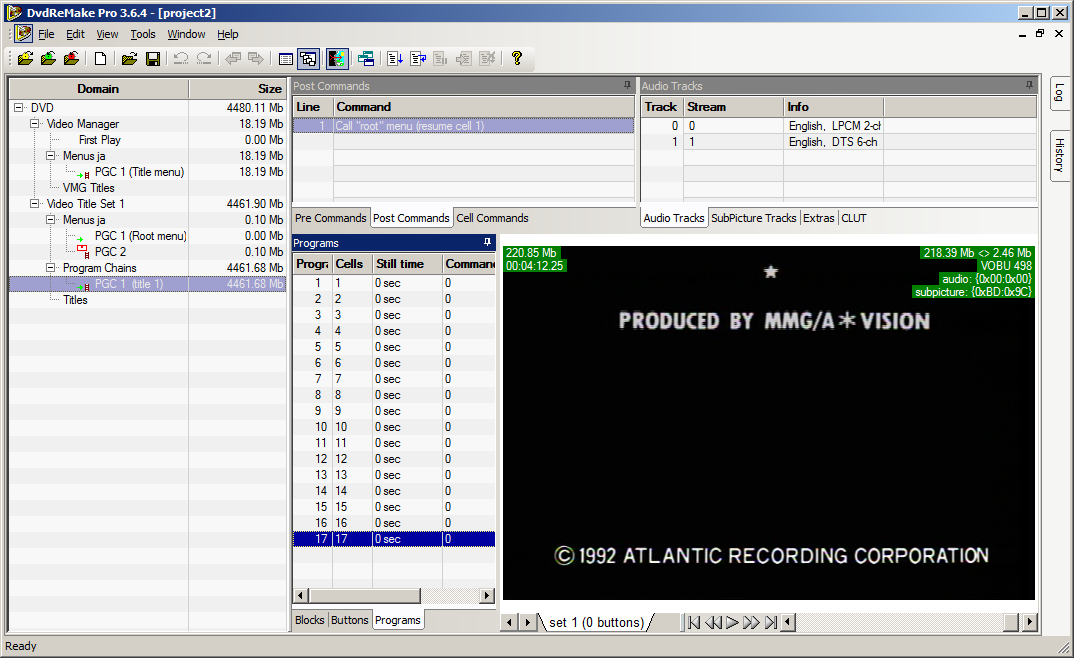This screenshot has height=658, width=1074.
Task: Click the navigate forward toolbar icon
Action: [255, 59]
